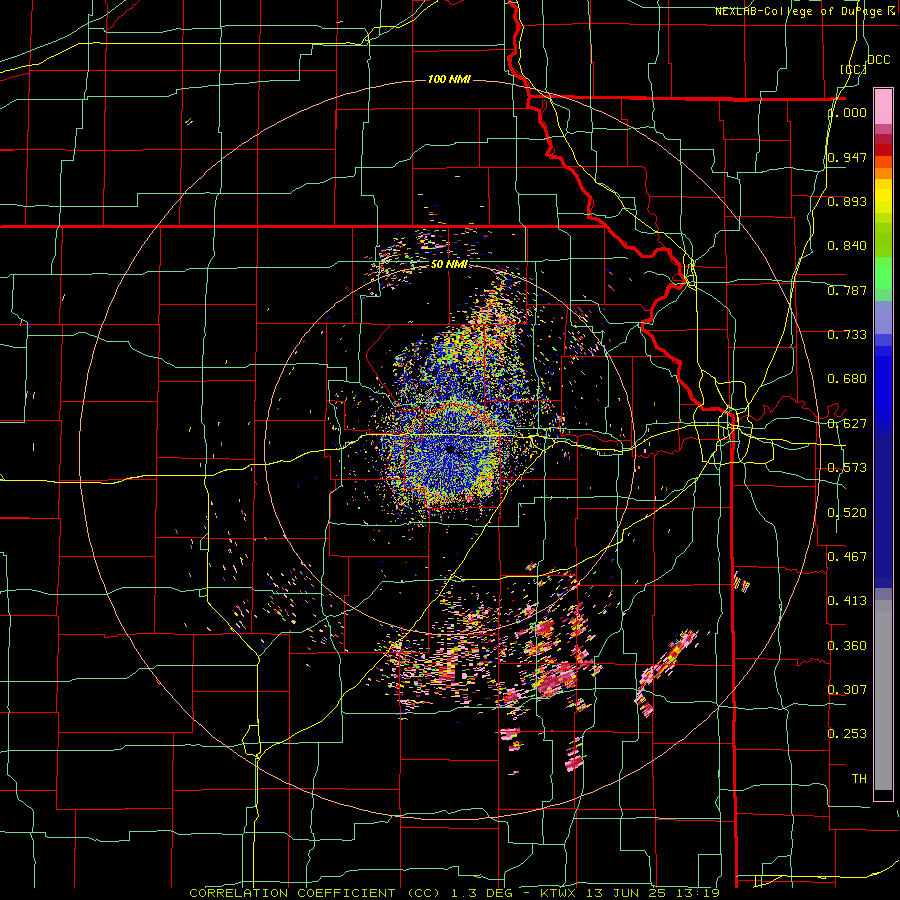Click the black radar site dot at map center
The height and width of the screenshot is (900, 900).
pyautogui.click(x=450, y=449)
